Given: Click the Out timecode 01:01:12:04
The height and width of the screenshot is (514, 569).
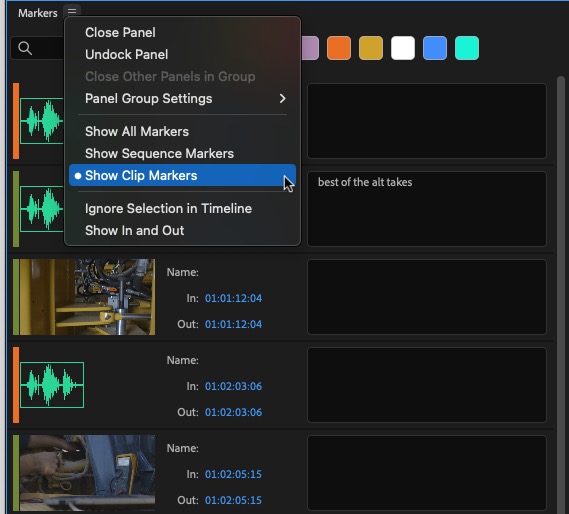Looking at the screenshot, I should [x=233, y=324].
